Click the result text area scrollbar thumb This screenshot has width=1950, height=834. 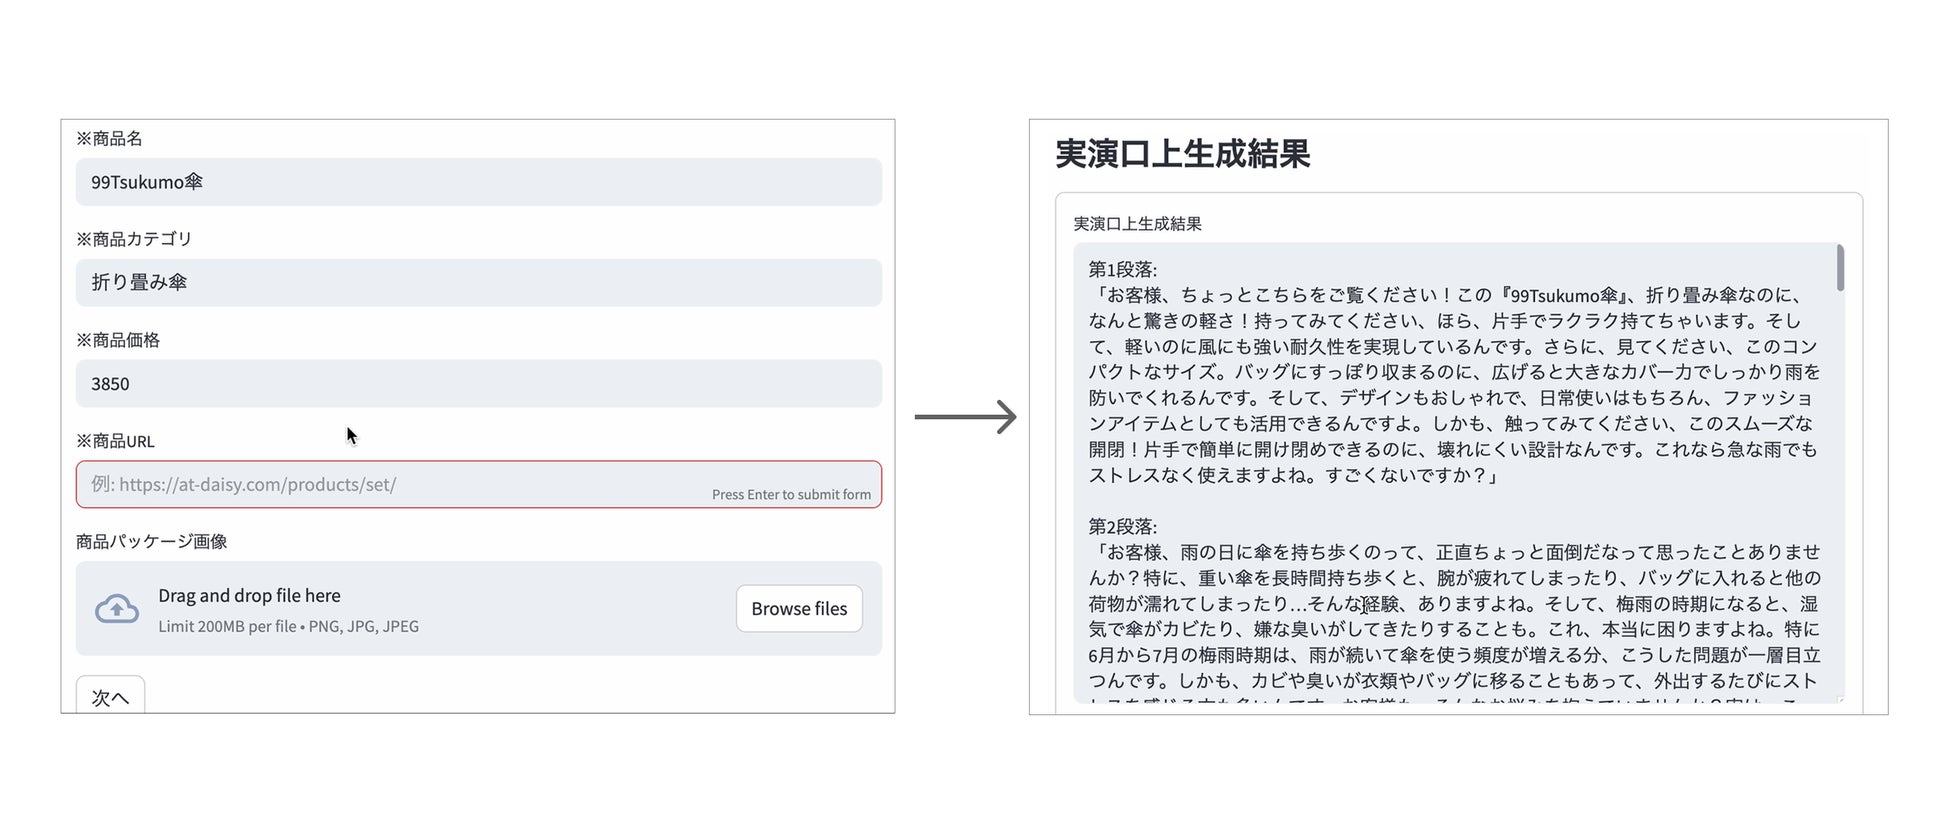coord(1840,268)
